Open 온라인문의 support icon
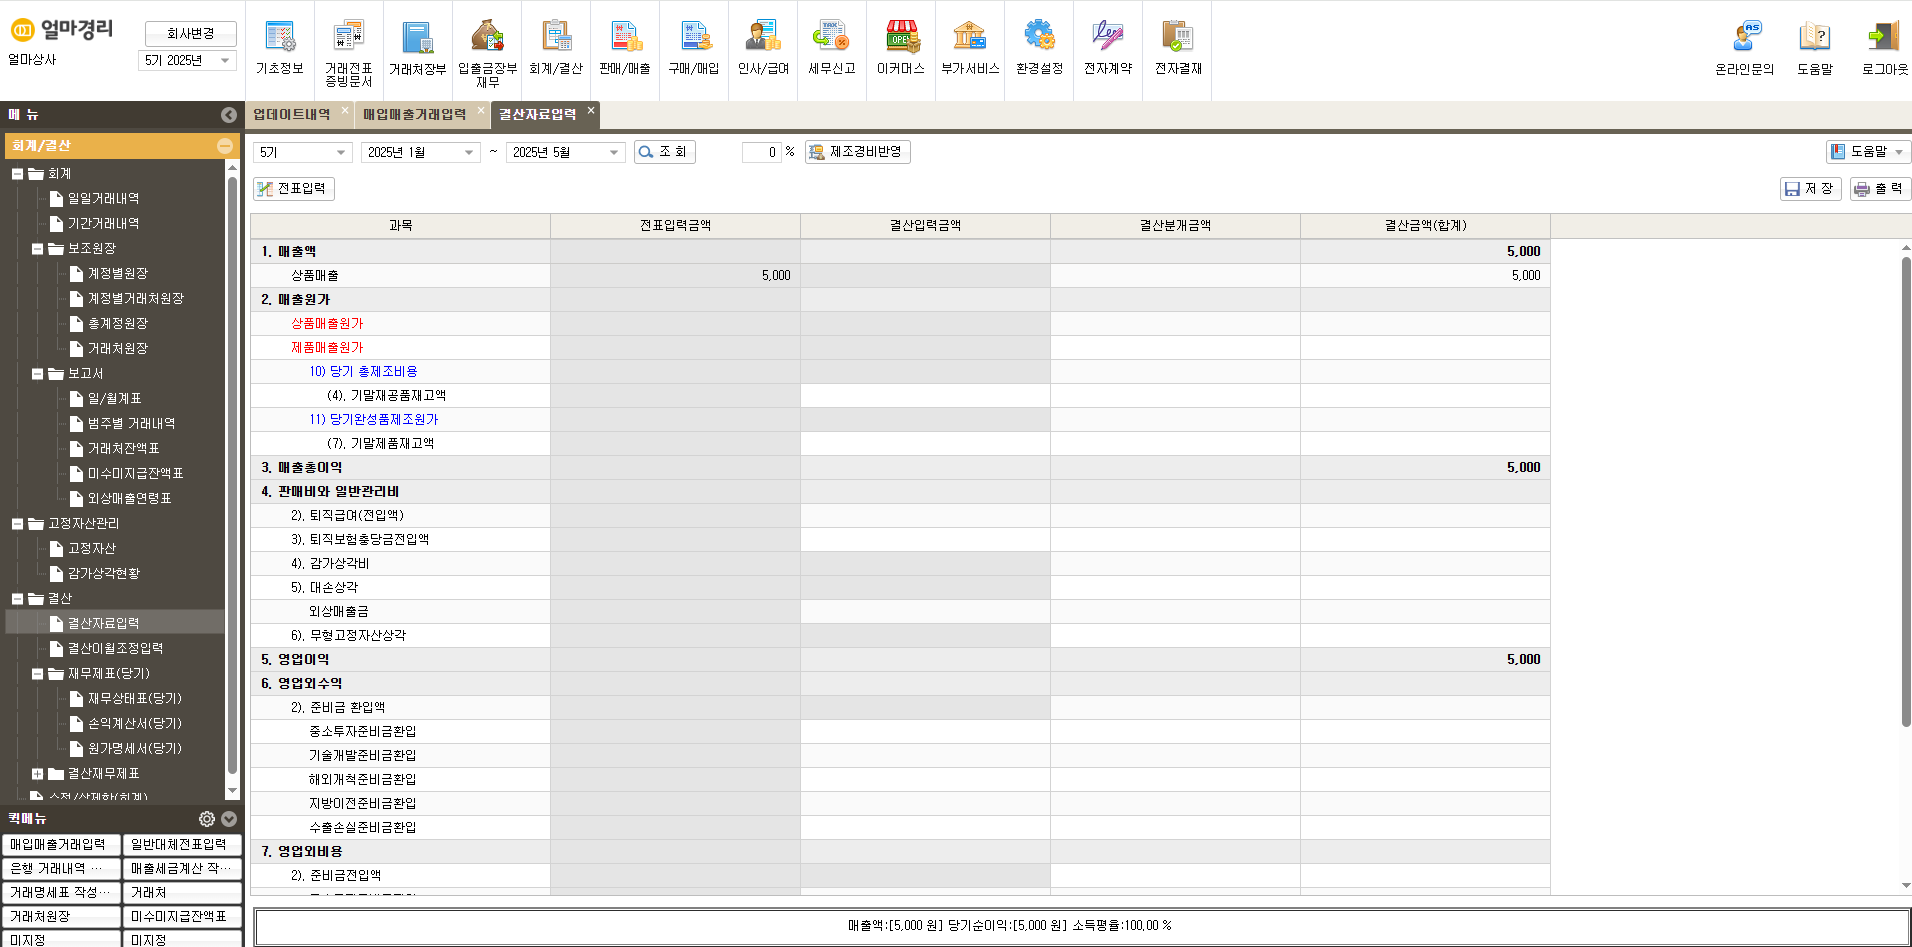Screen dimensions: 1912x947 point(1745,48)
